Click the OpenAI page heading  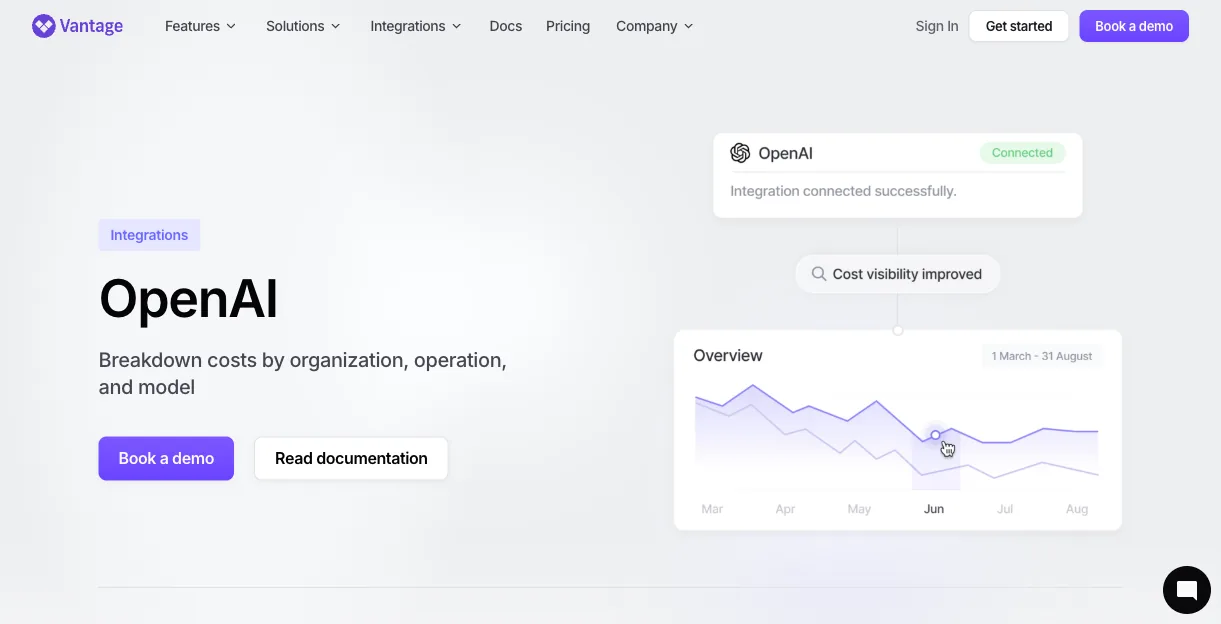[189, 298]
